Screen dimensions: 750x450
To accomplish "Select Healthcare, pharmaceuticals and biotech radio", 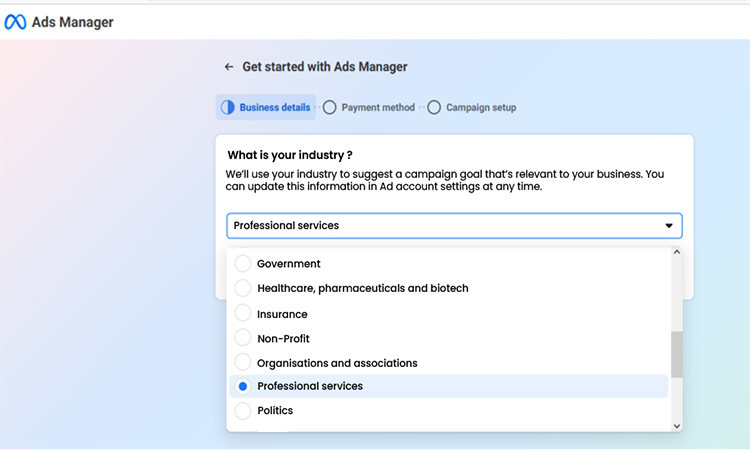I will [x=243, y=288].
